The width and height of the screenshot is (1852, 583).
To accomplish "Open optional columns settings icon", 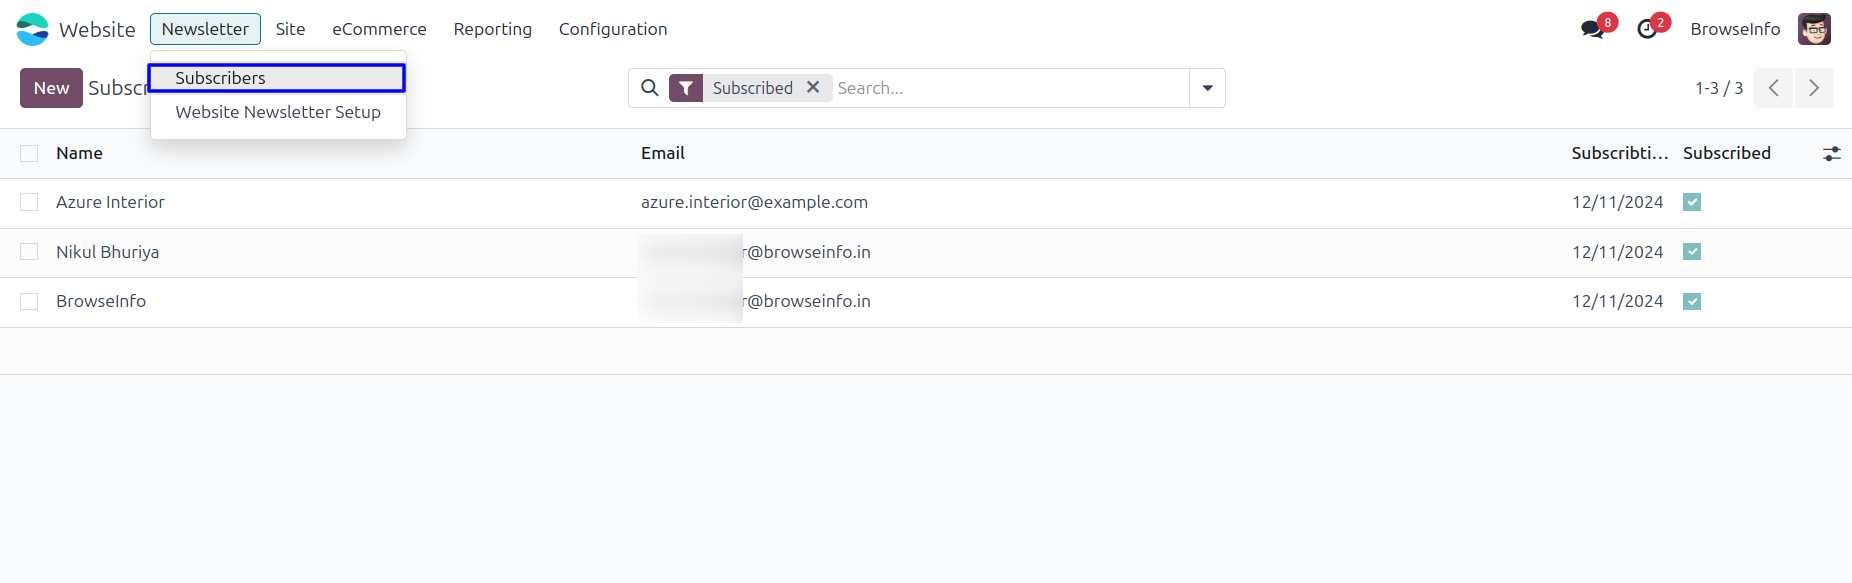I will click(1831, 153).
